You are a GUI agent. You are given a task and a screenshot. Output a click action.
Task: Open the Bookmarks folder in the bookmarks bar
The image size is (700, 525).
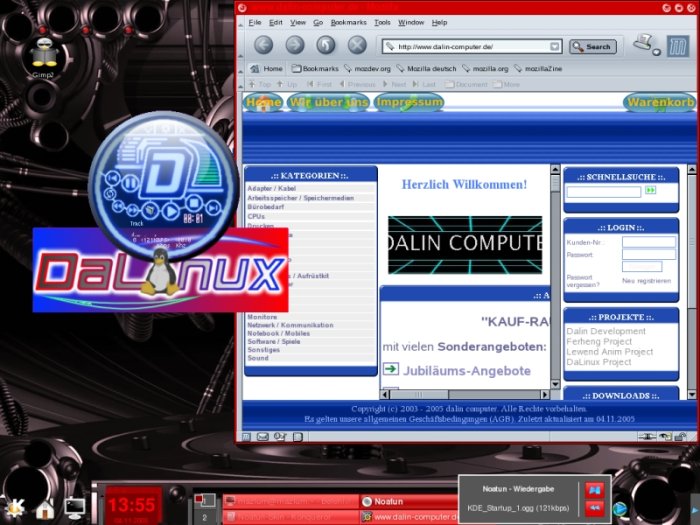[x=315, y=69]
